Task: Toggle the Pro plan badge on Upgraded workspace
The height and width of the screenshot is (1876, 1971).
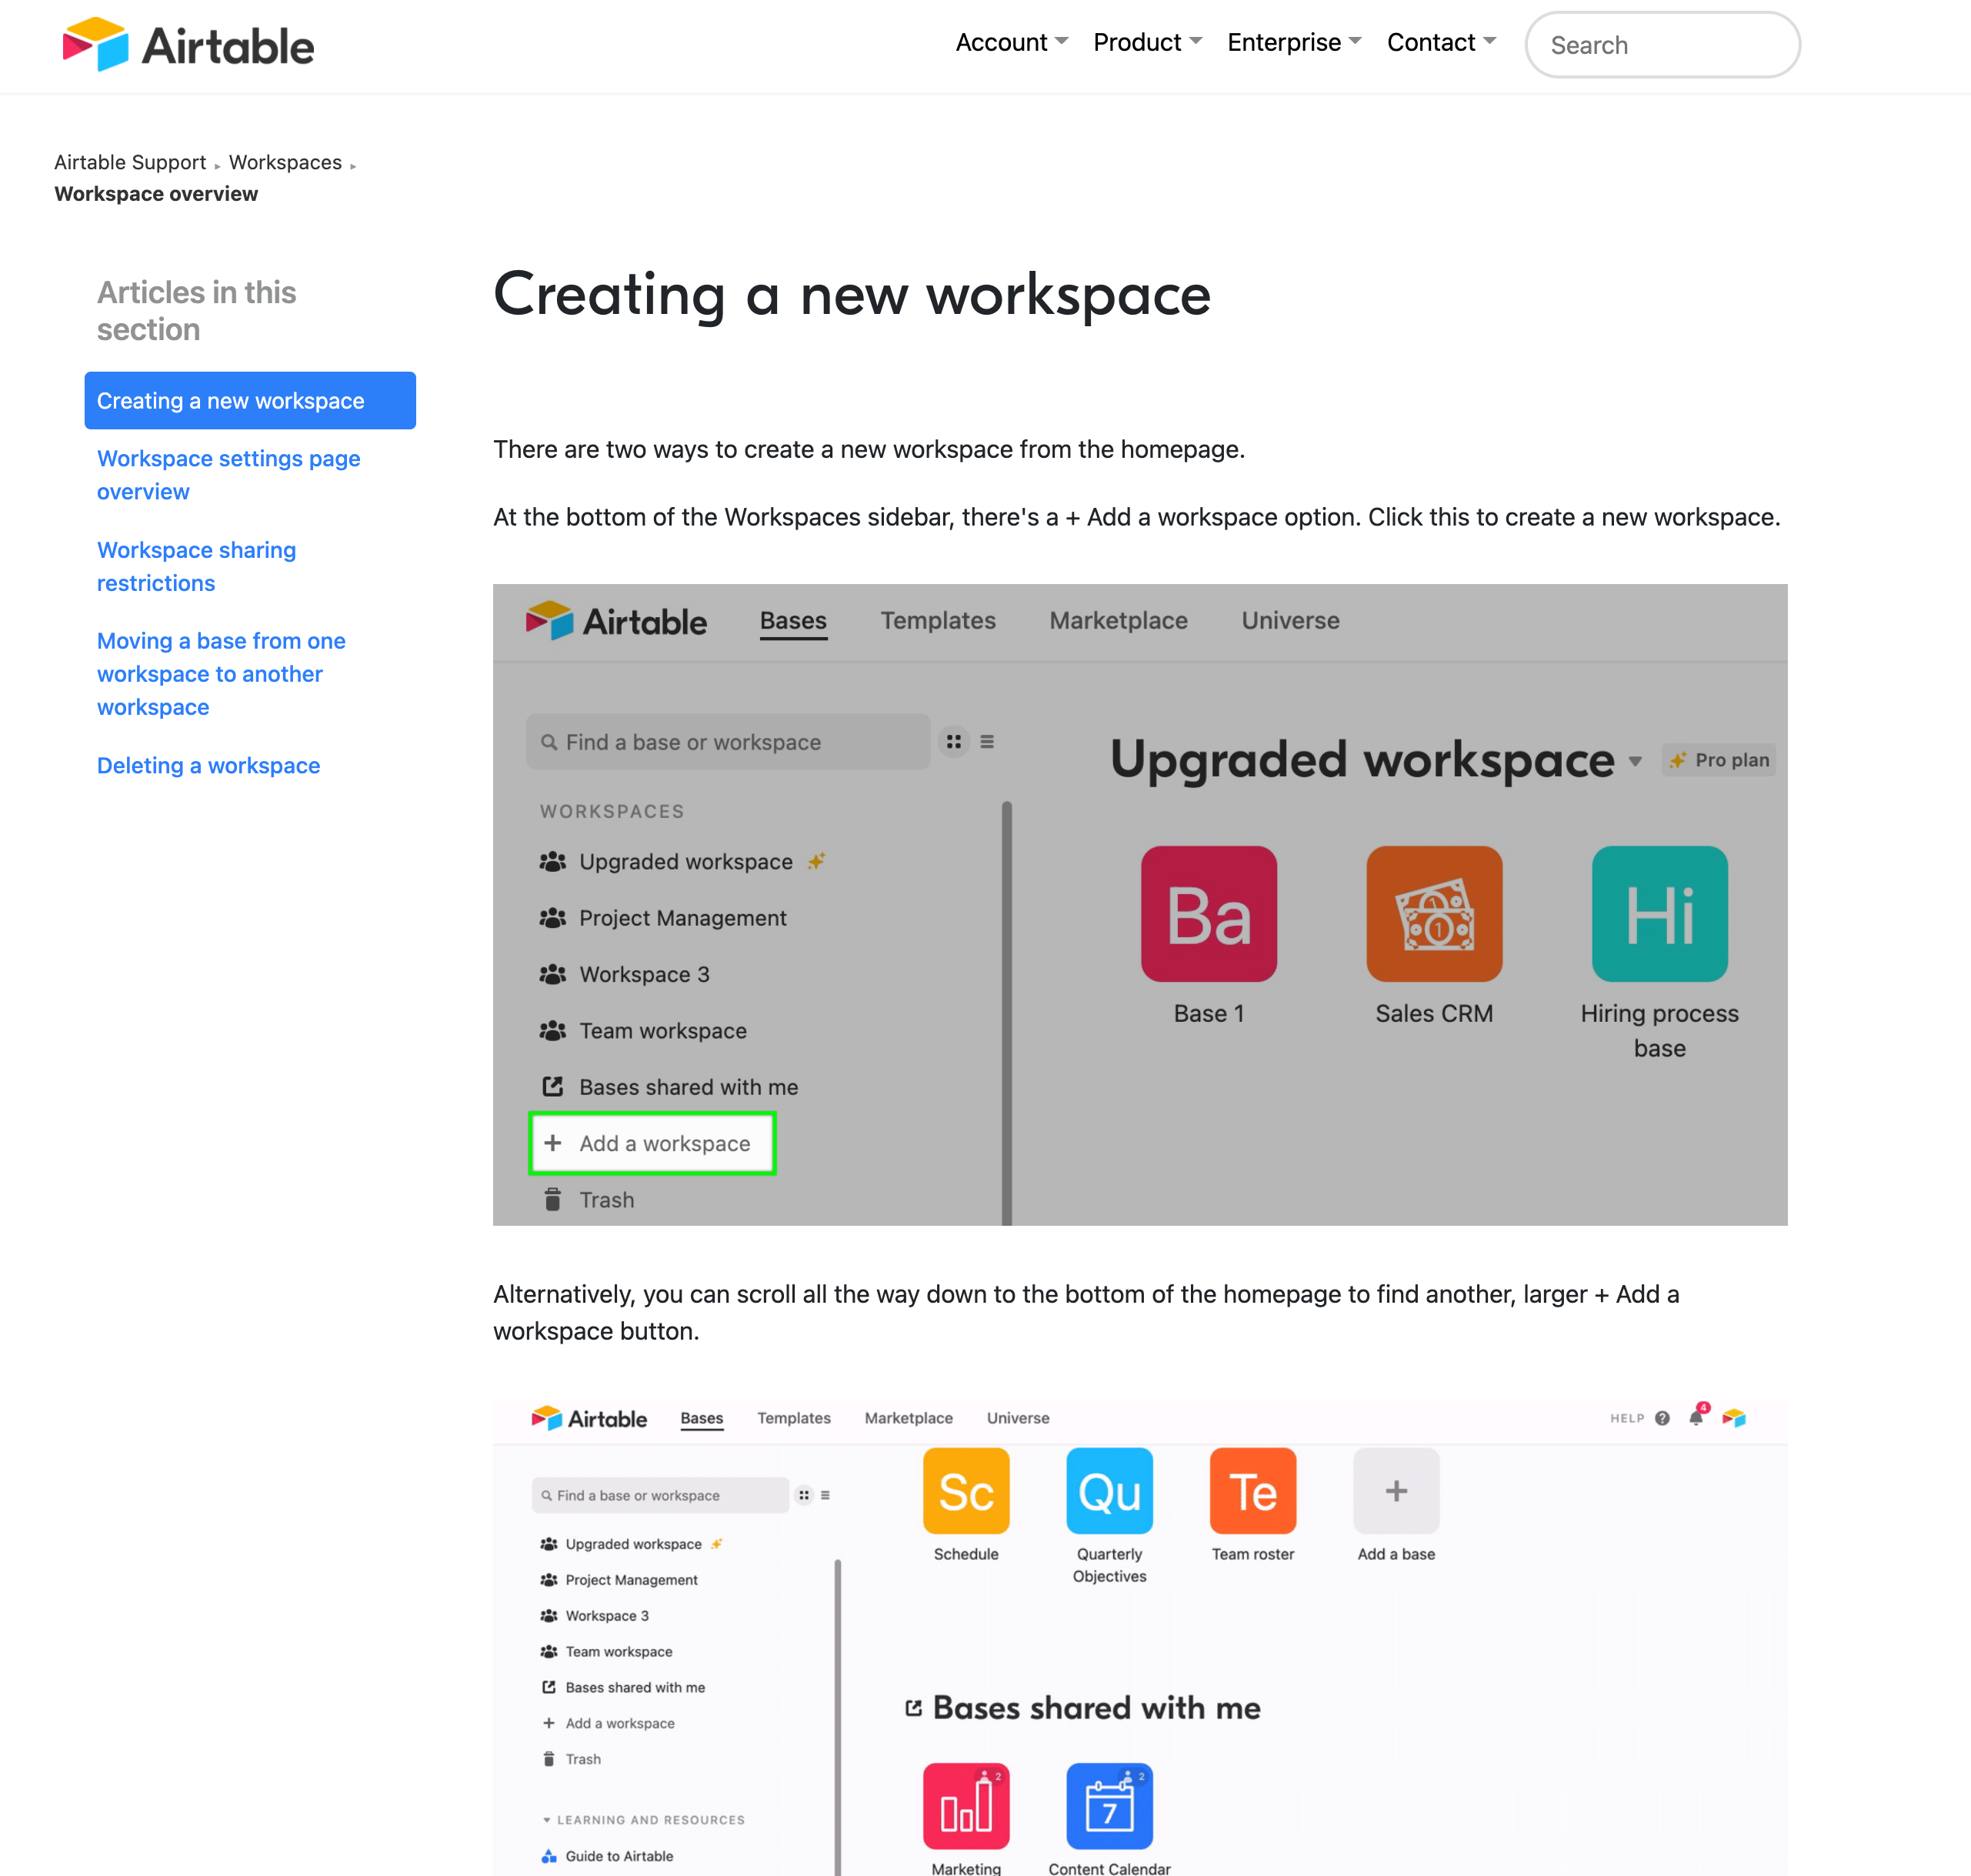Action: [1725, 759]
